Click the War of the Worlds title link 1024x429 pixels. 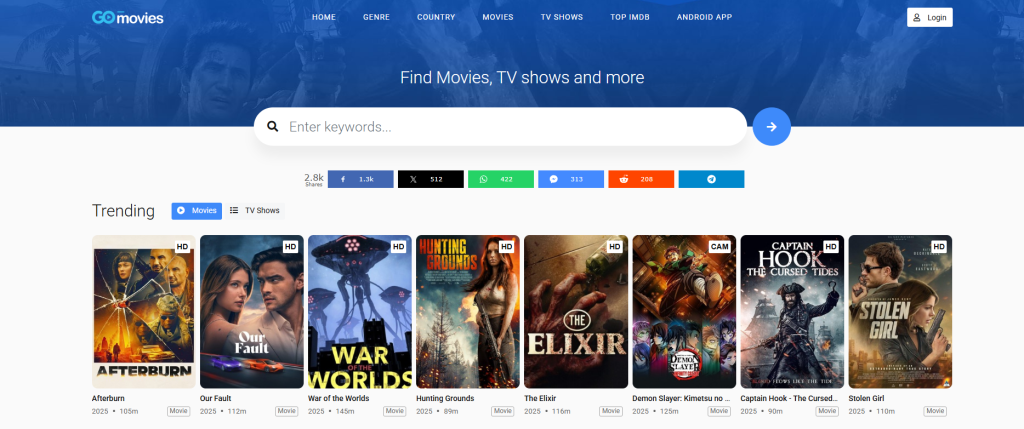click(x=338, y=398)
